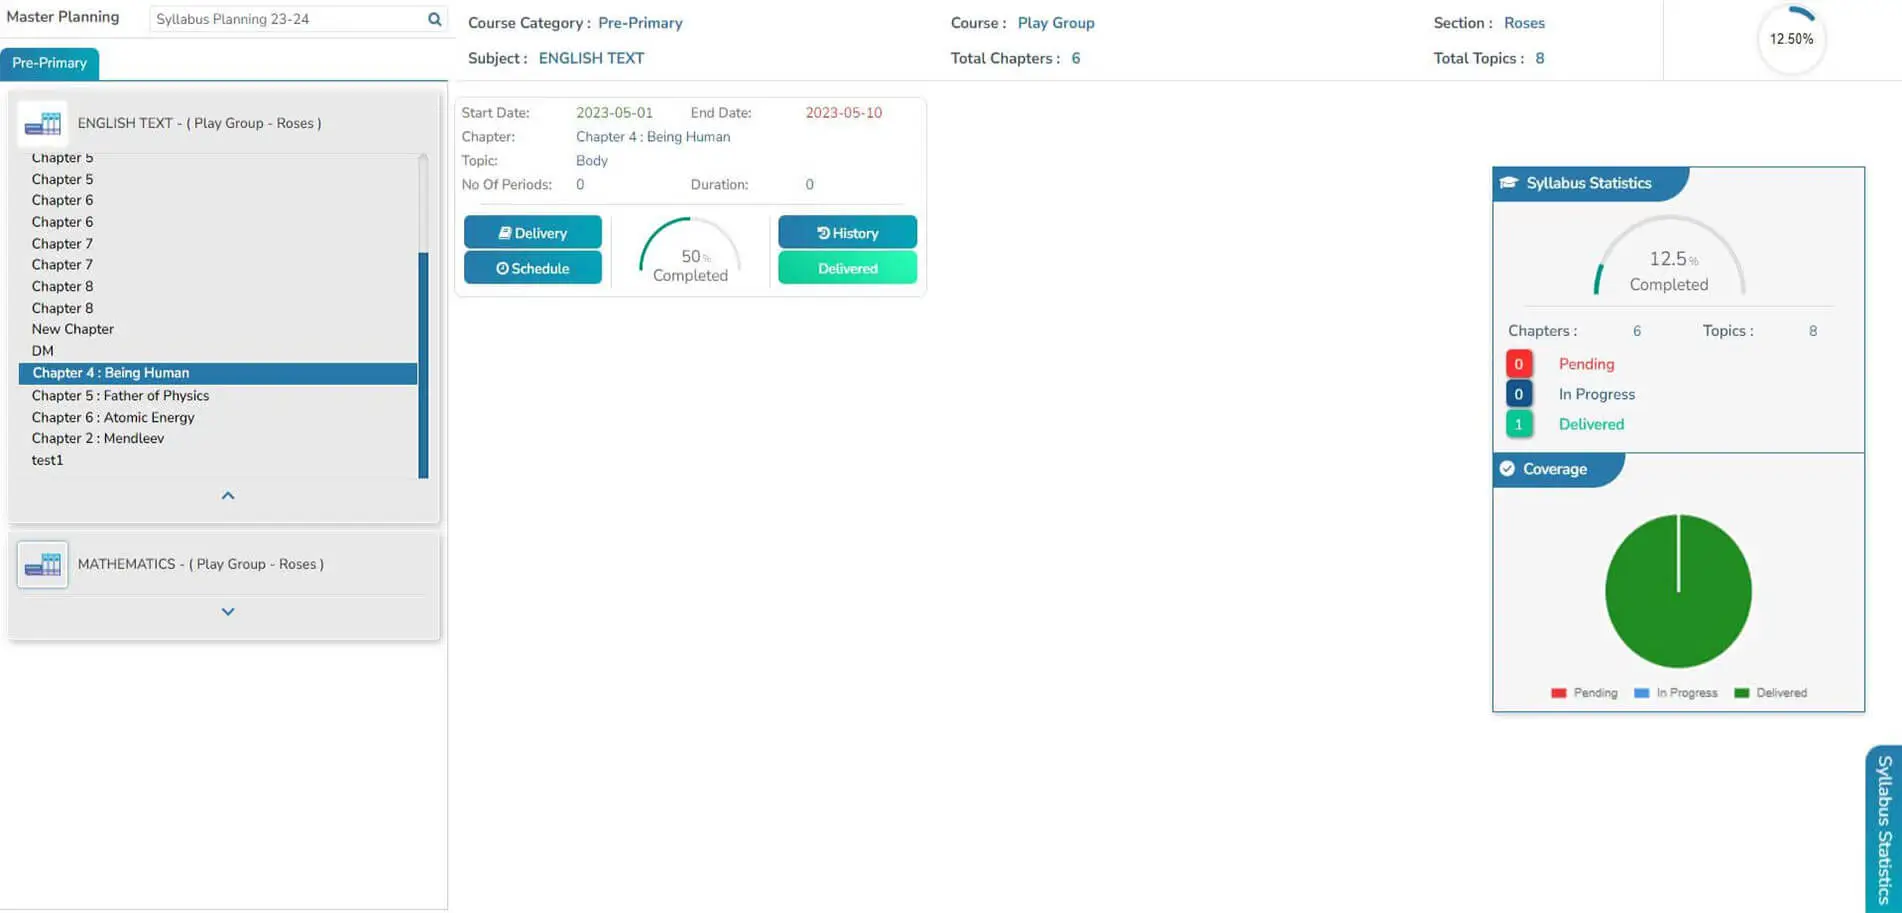1902x913 pixels.
Task: Click the red Pending count badge
Action: tap(1518, 364)
